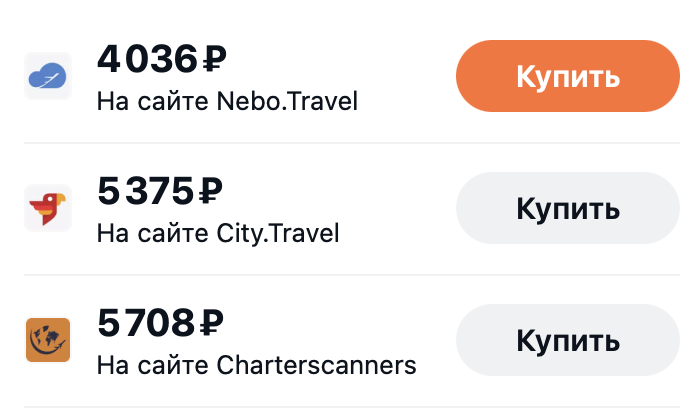The image size is (689, 412).
Task: Select the 5 708 price number
Action: point(147,324)
